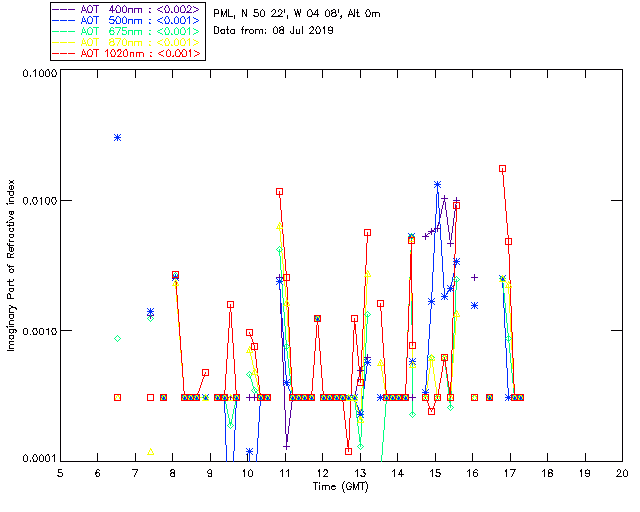Select the blue asterisk peak near 15 GMT
Image resolution: width=640 pixels, height=512 pixels.
click(x=438, y=185)
